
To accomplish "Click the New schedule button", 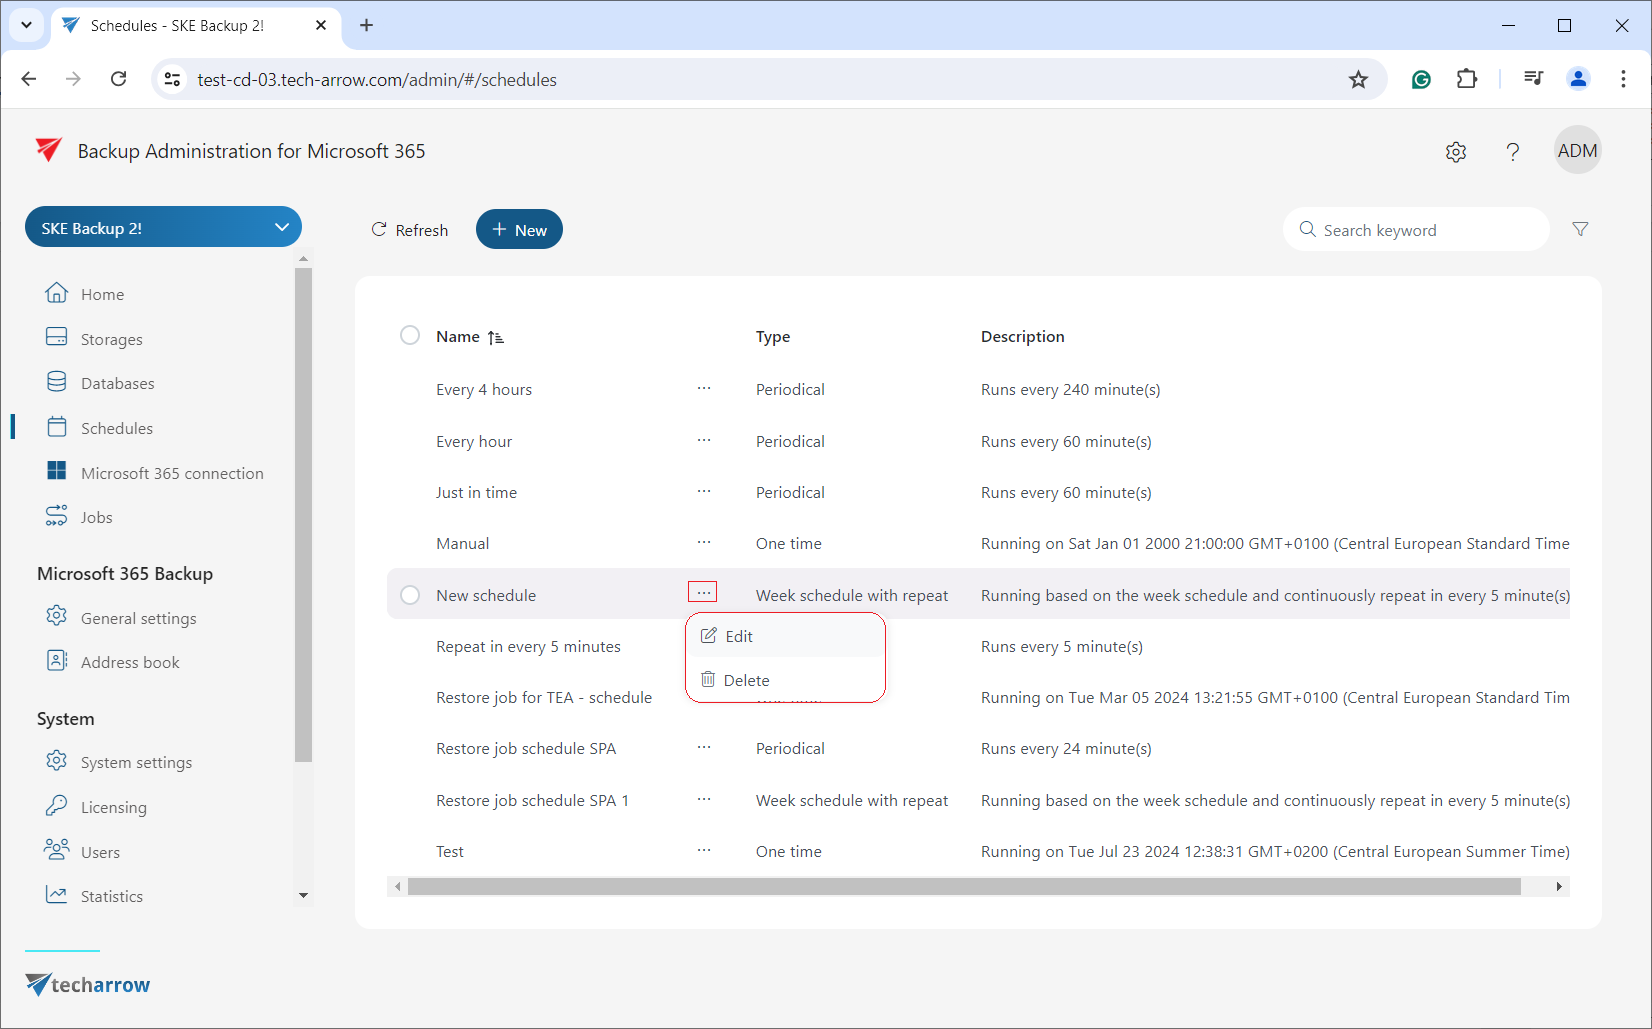I will (519, 230).
